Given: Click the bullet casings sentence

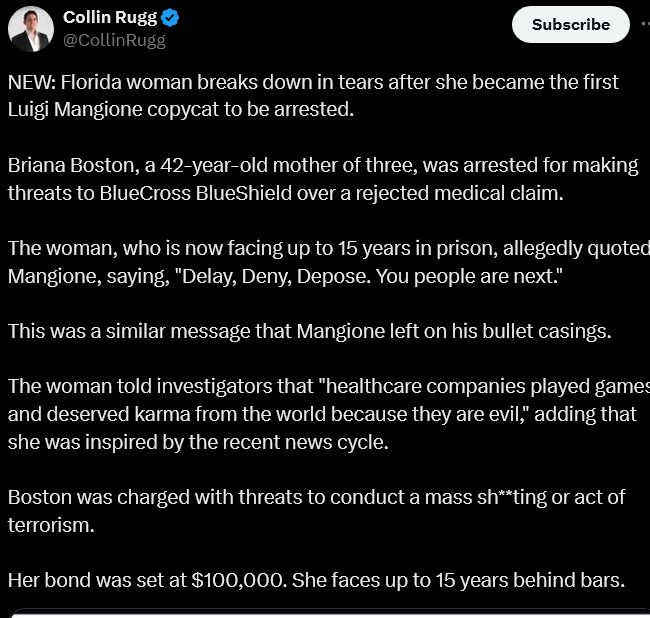Looking at the screenshot, I should (x=310, y=331).
